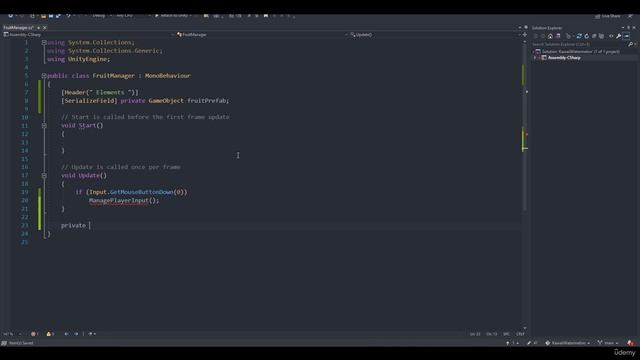Click the warnings count indicator
The width and height of the screenshot is (640, 360).
click(x=50, y=334)
